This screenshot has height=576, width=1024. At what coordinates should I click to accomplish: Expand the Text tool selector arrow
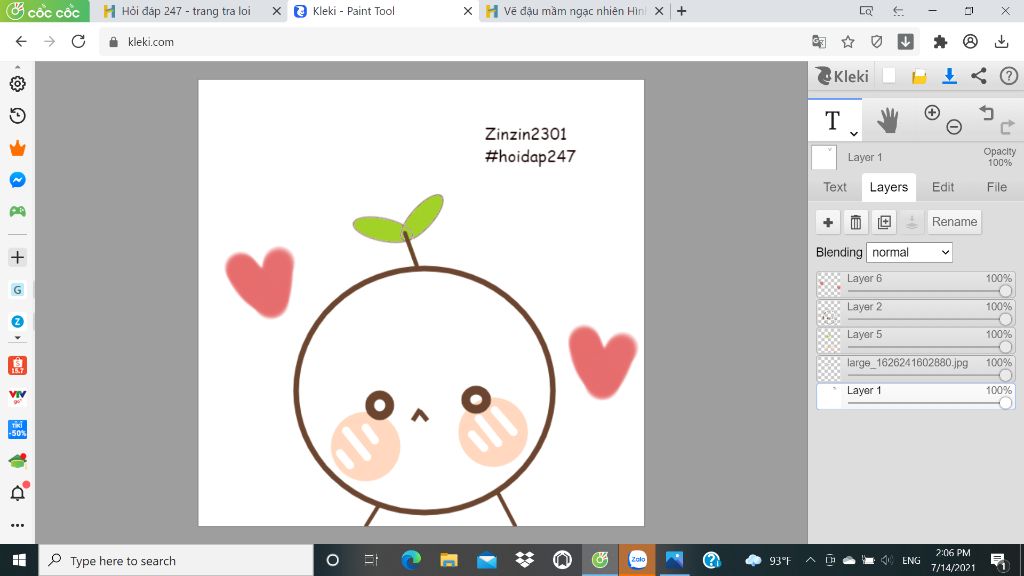click(854, 133)
